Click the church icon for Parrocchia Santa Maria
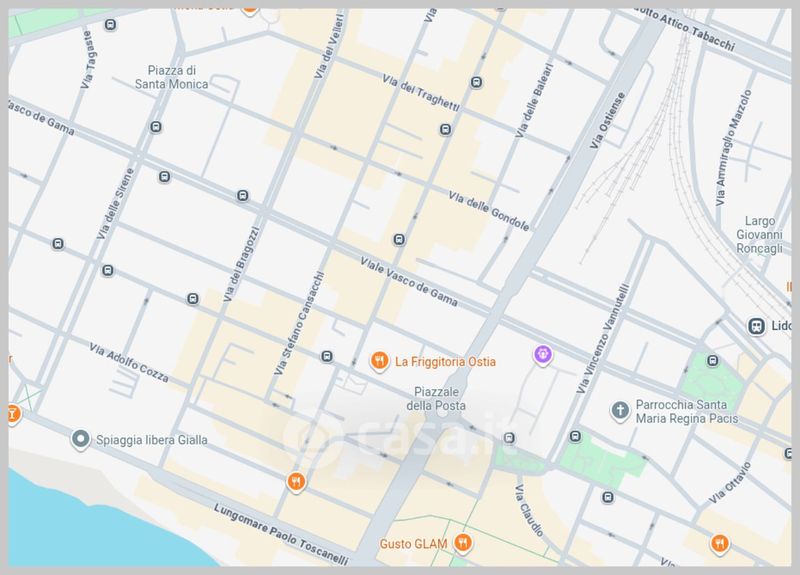Viewport: 800px width, 575px height. tap(620, 410)
